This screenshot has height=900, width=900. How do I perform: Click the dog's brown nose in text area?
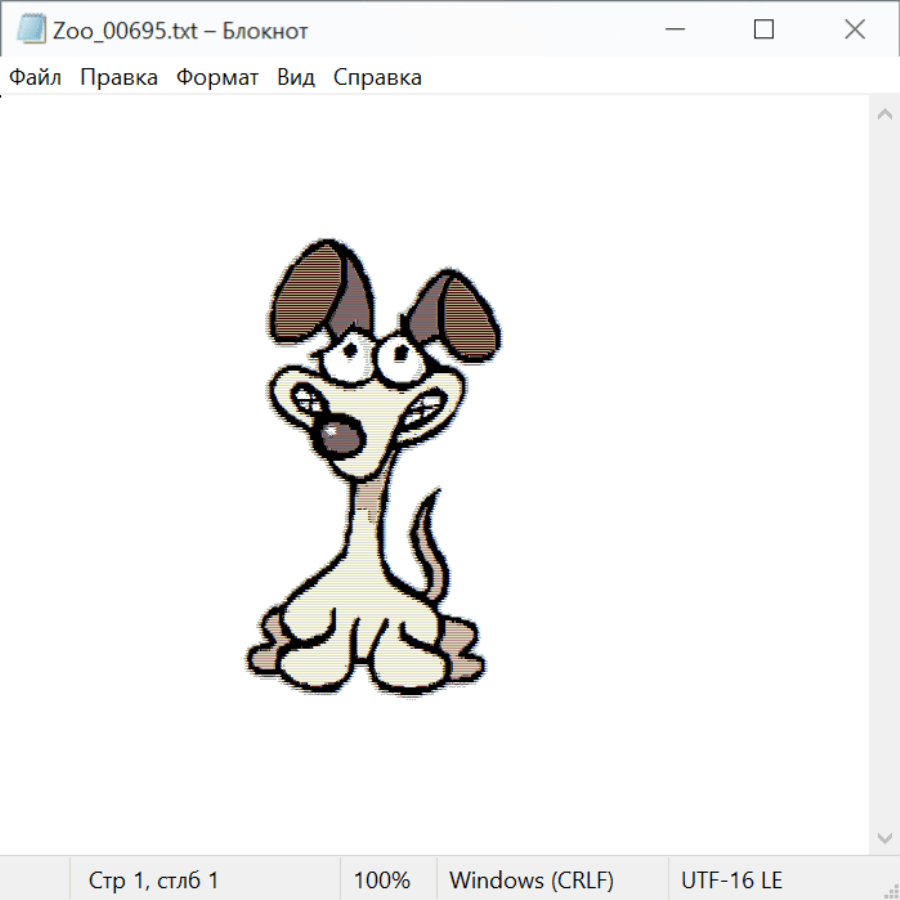(341, 436)
